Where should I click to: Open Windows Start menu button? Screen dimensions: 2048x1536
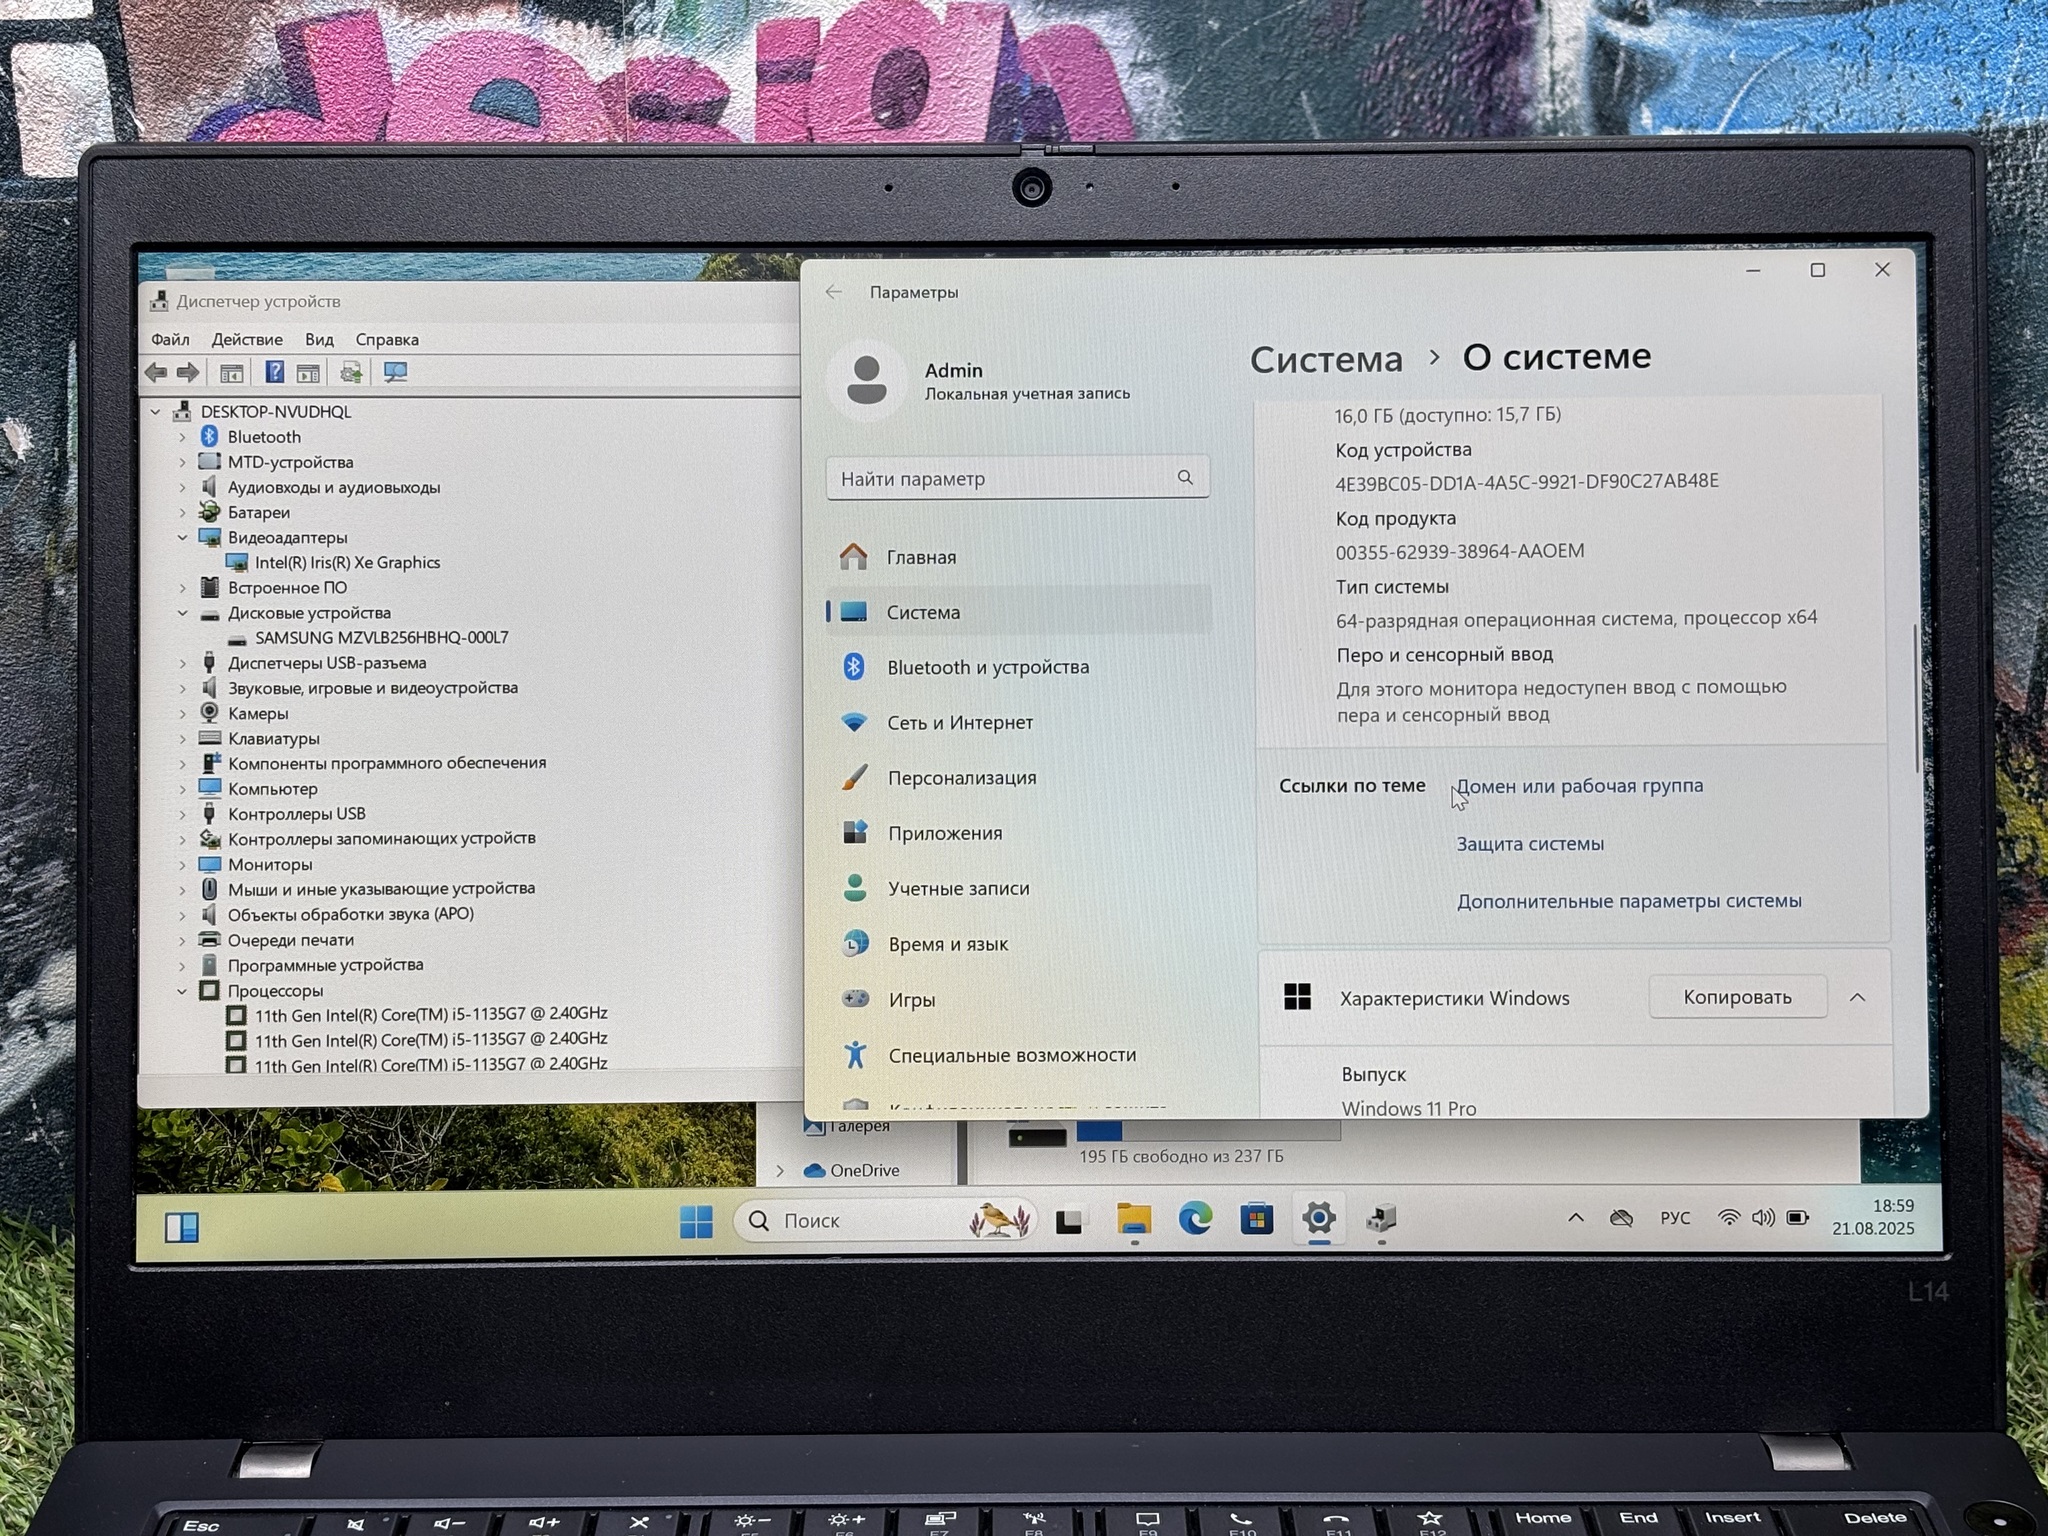(x=696, y=1221)
